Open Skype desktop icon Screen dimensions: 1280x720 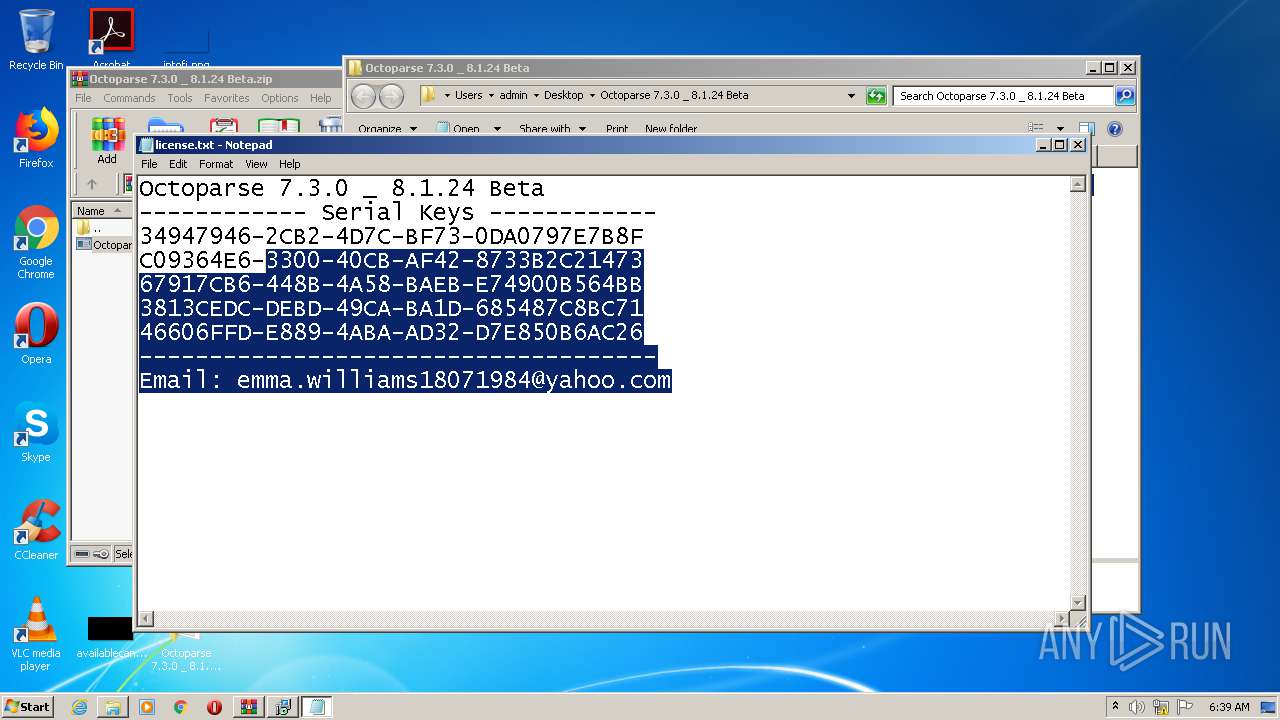pos(36,431)
